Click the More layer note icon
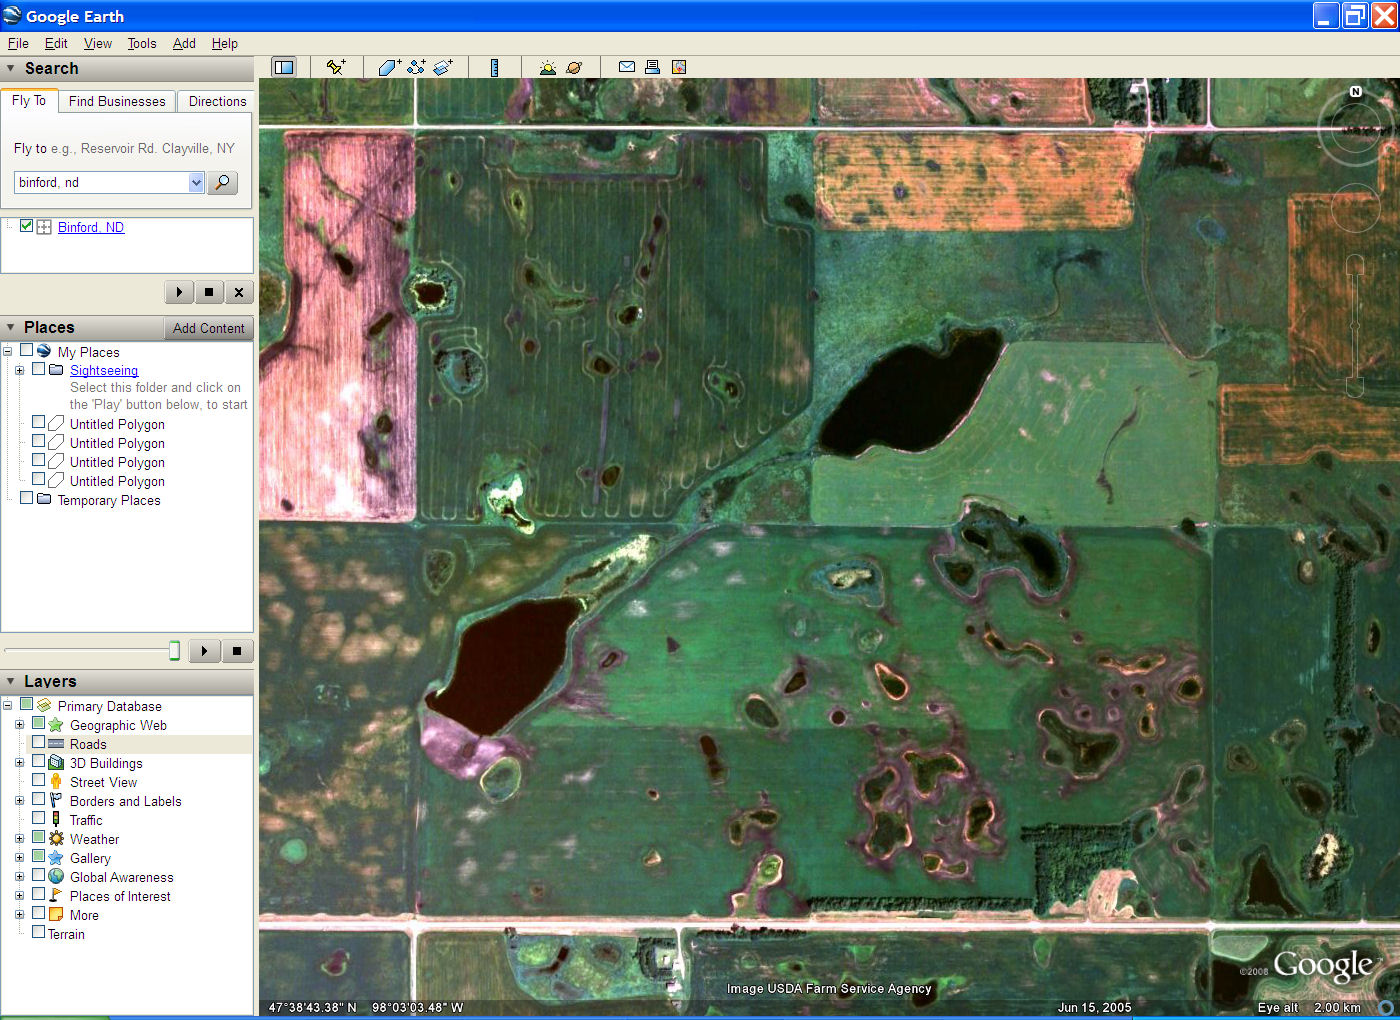 (x=56, y=915)
